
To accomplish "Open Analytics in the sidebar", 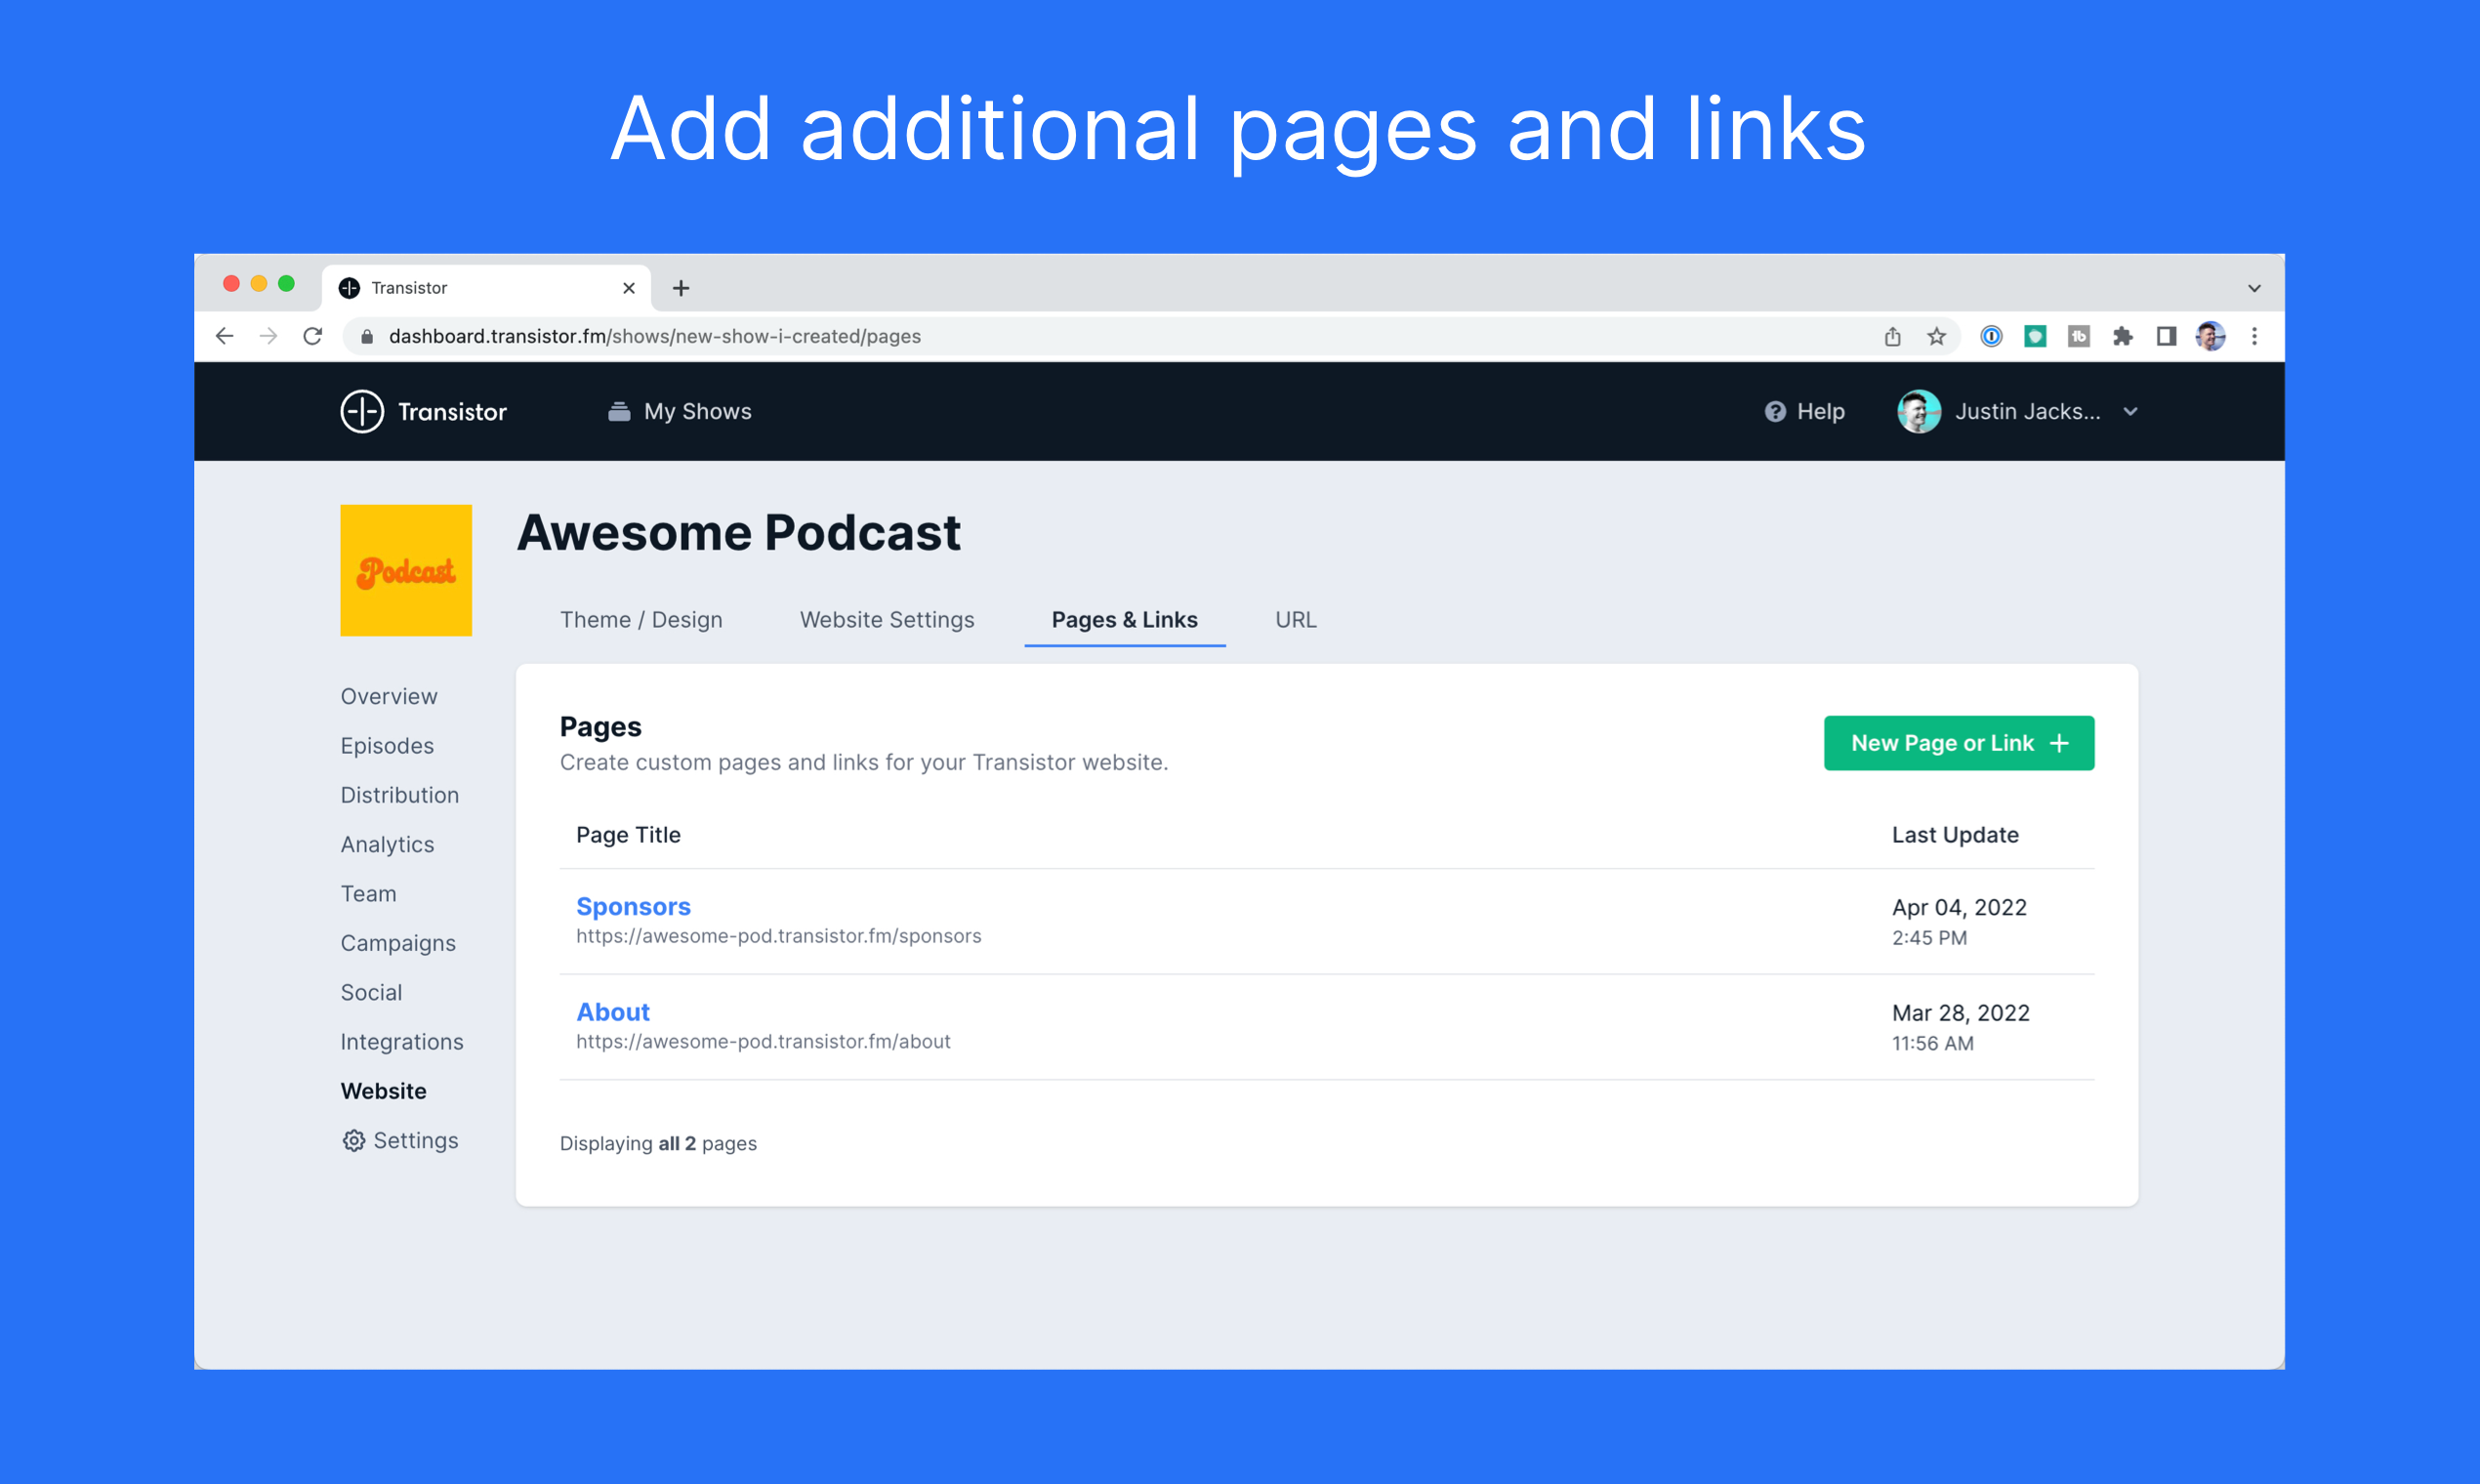I will (387, 844).
